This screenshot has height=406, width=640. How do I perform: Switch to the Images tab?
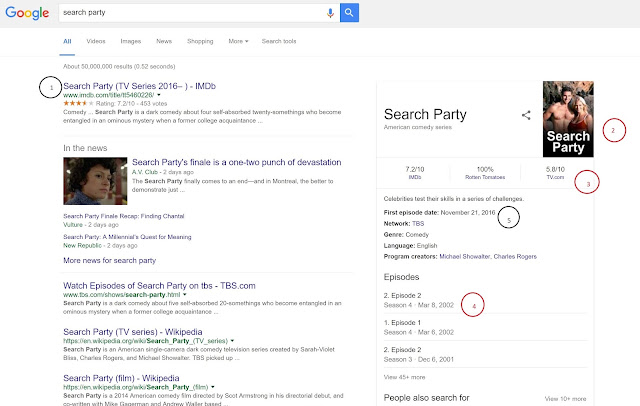pyautogui.click(x=131, y=41)
